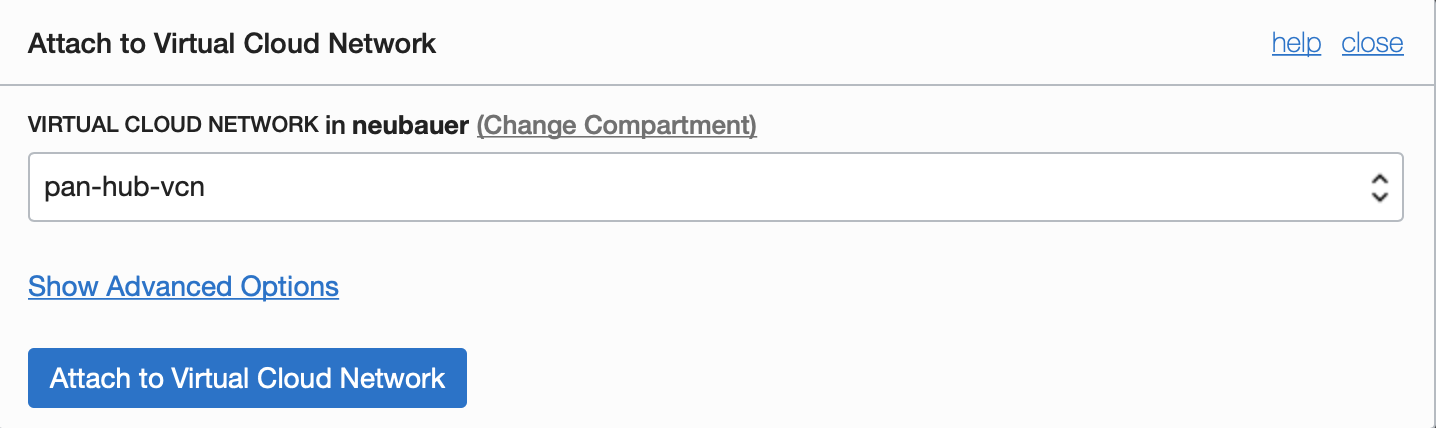The height and width of the screenshot is (428, 1436).
Task: Click the neubauer compartment name
Action: [410, 125]
